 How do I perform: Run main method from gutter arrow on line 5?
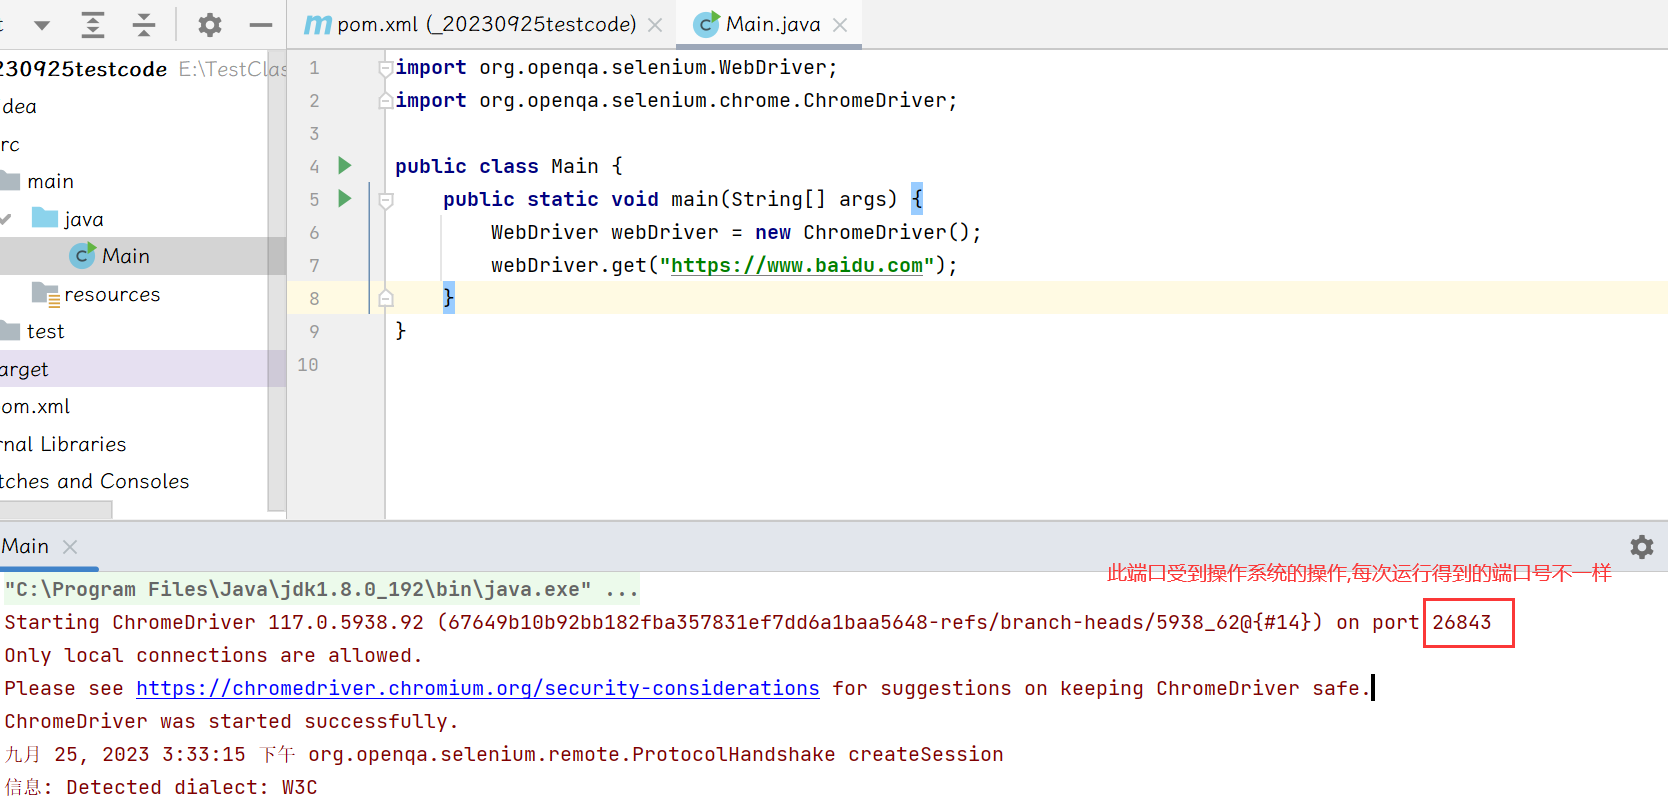(x=345, y=198)
